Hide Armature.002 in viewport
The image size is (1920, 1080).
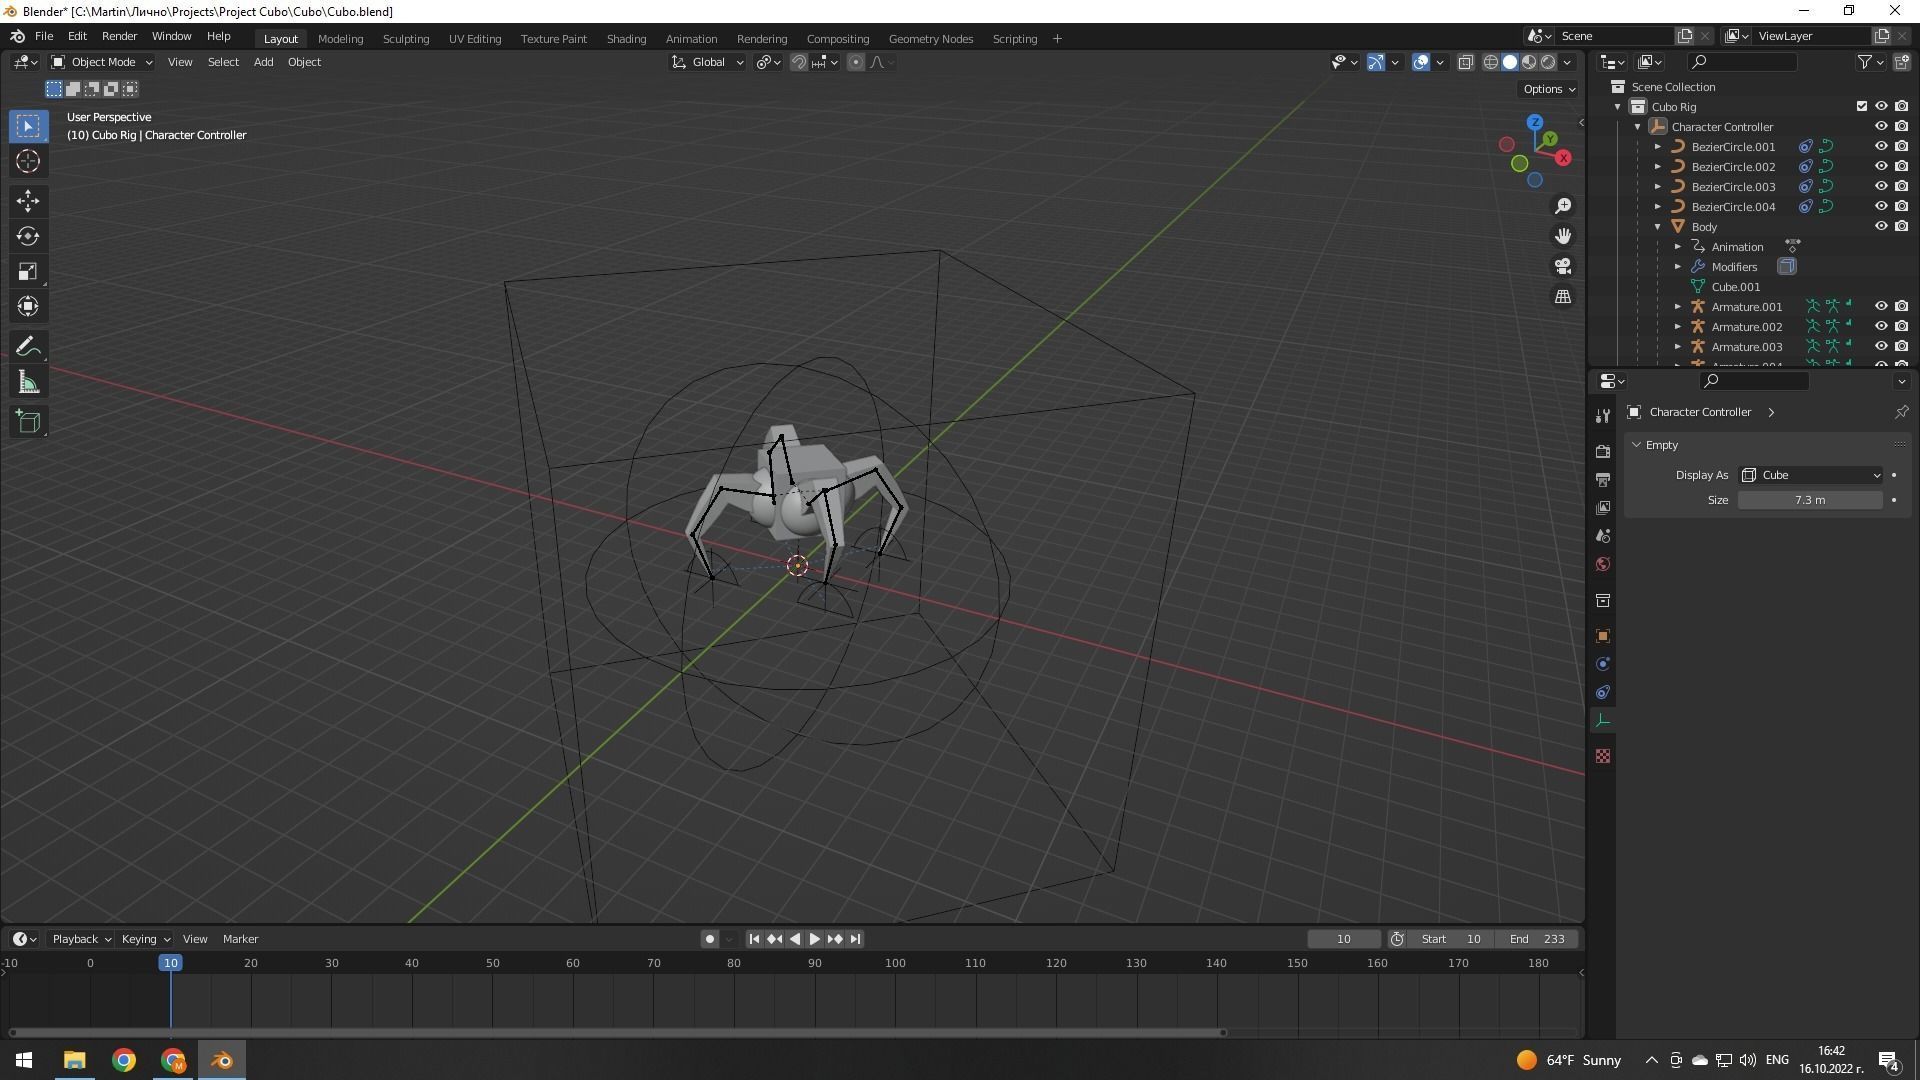(x=1881, y=327)
